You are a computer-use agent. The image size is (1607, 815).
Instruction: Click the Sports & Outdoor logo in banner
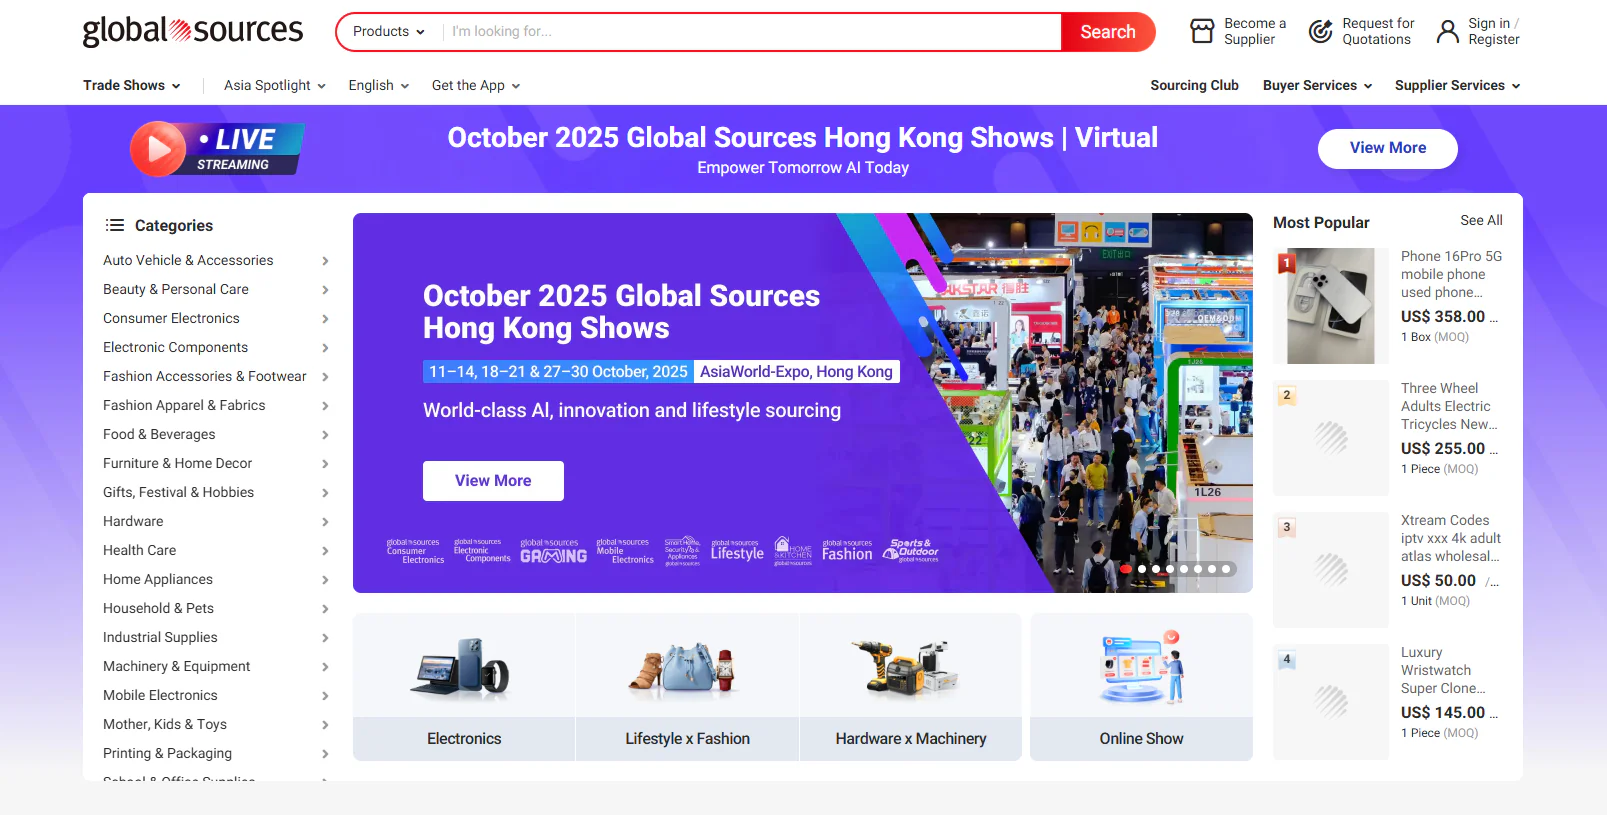tap(911, 551)
